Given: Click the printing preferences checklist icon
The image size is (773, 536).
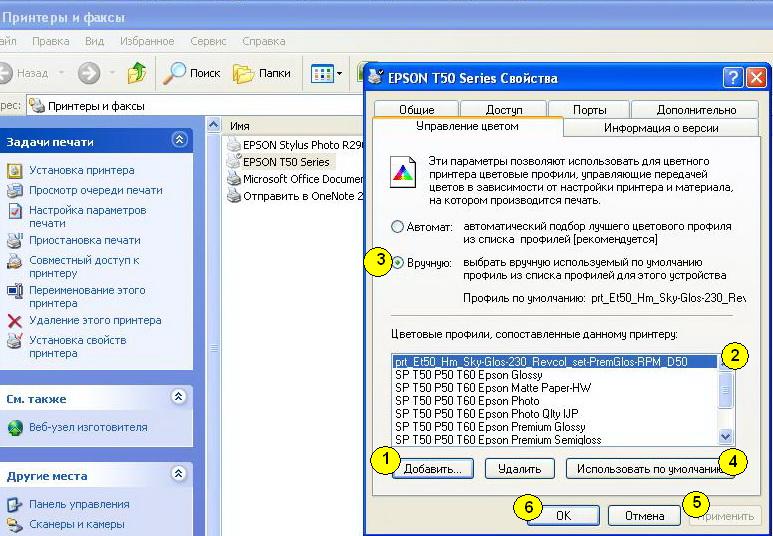Looking at the screenshot, I should tap(15, 211).
